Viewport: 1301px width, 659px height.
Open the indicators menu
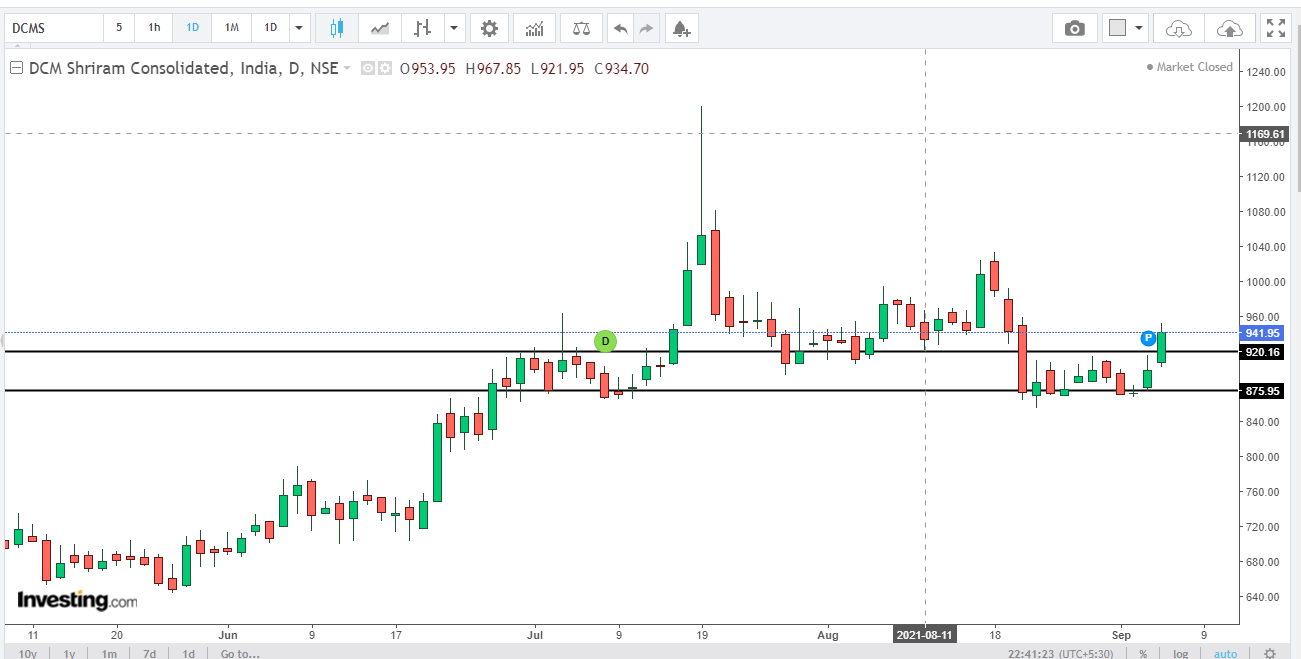[535, 28]
